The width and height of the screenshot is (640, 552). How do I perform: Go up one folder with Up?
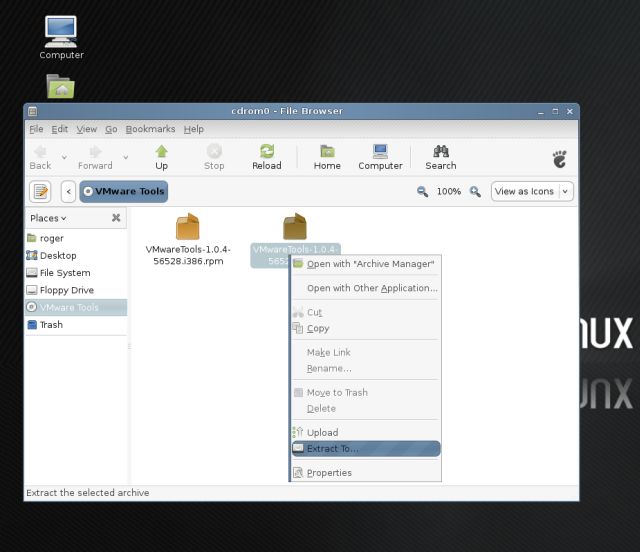click(162, 158)
